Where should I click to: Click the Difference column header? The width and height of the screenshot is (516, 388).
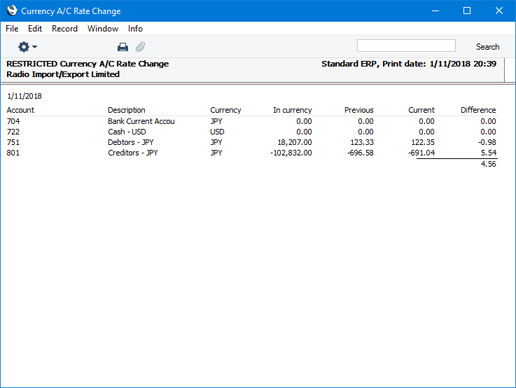point(478,110)
